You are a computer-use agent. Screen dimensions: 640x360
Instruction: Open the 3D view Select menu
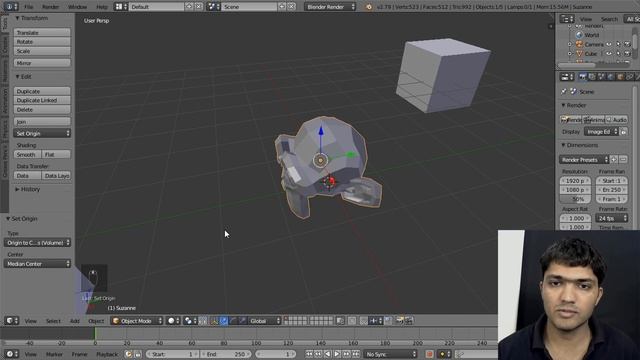(x=53, y=321)
